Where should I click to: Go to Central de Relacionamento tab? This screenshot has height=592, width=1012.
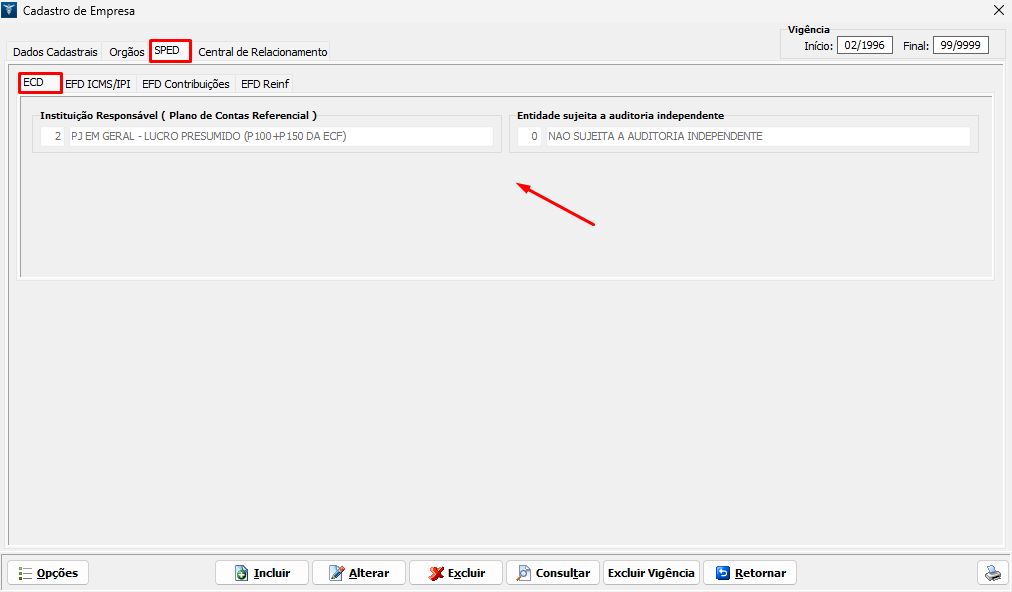[x=262, y=52]
